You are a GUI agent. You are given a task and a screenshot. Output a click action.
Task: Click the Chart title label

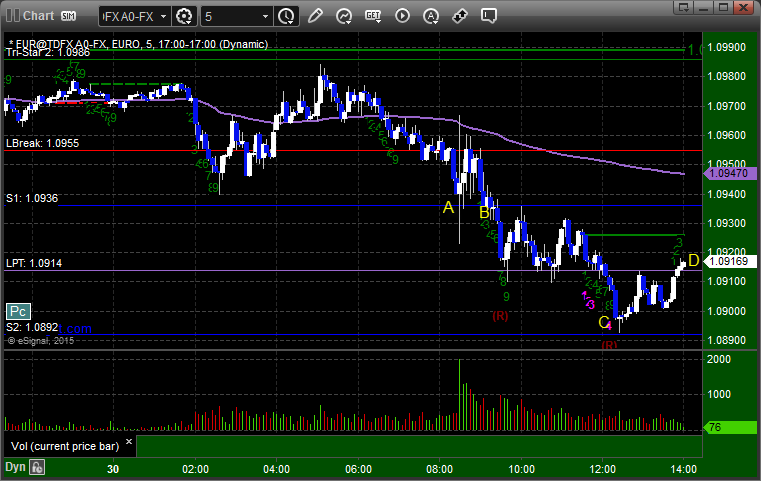(39, 16)
